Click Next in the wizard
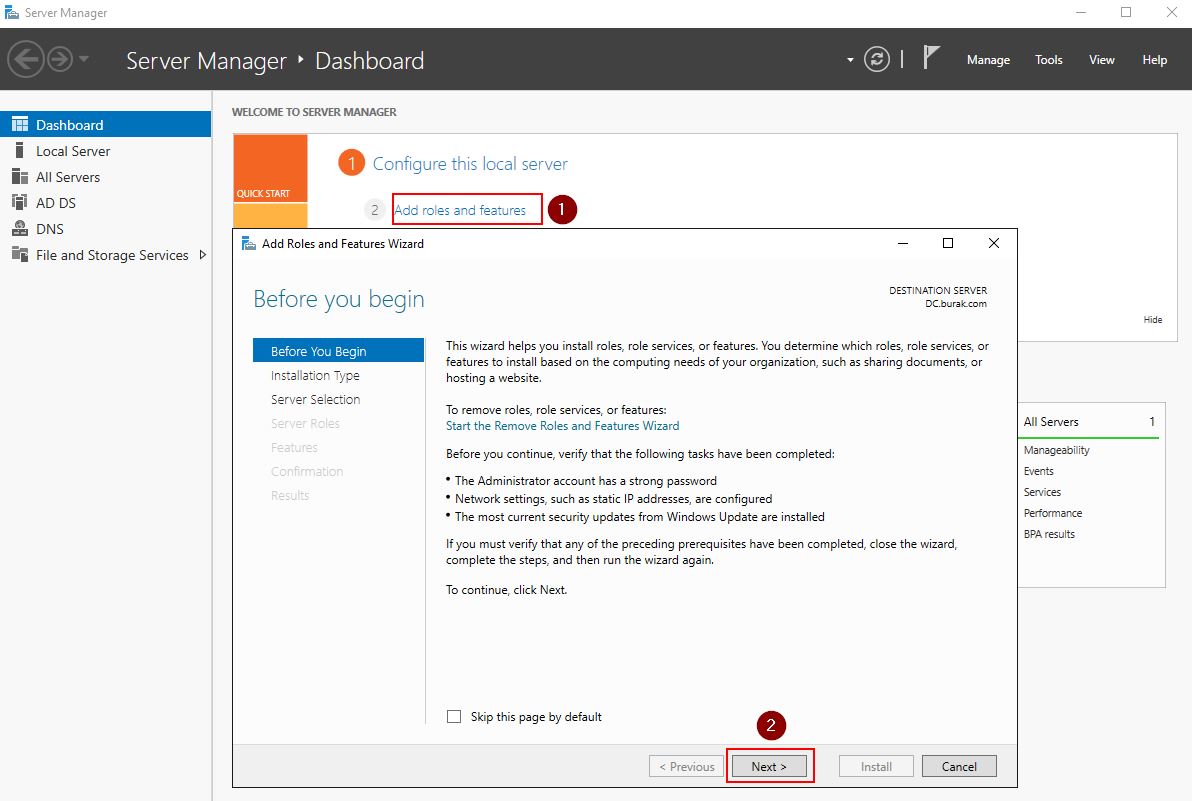 [x=769, y=767]
